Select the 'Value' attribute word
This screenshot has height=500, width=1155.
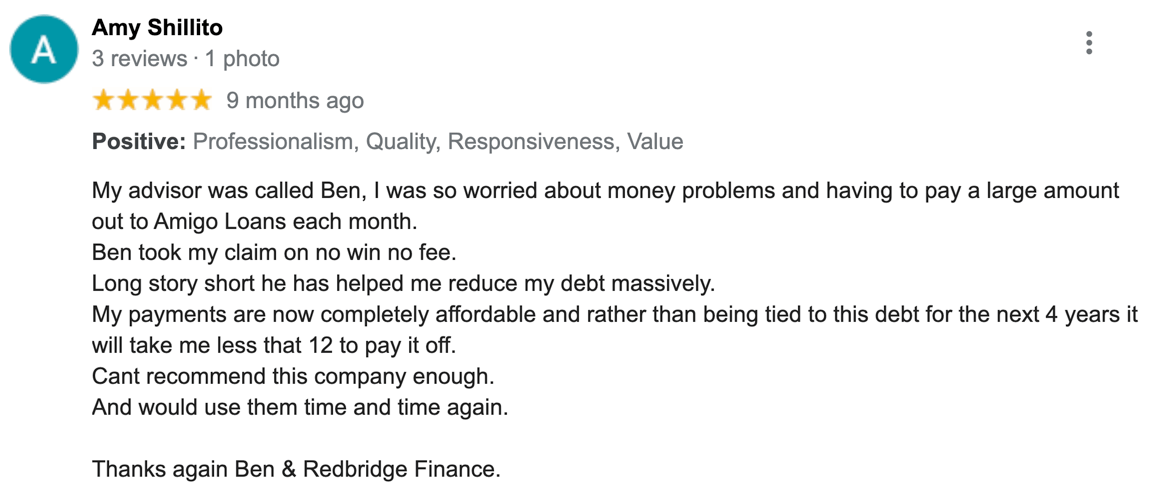(x=655, y=141)
